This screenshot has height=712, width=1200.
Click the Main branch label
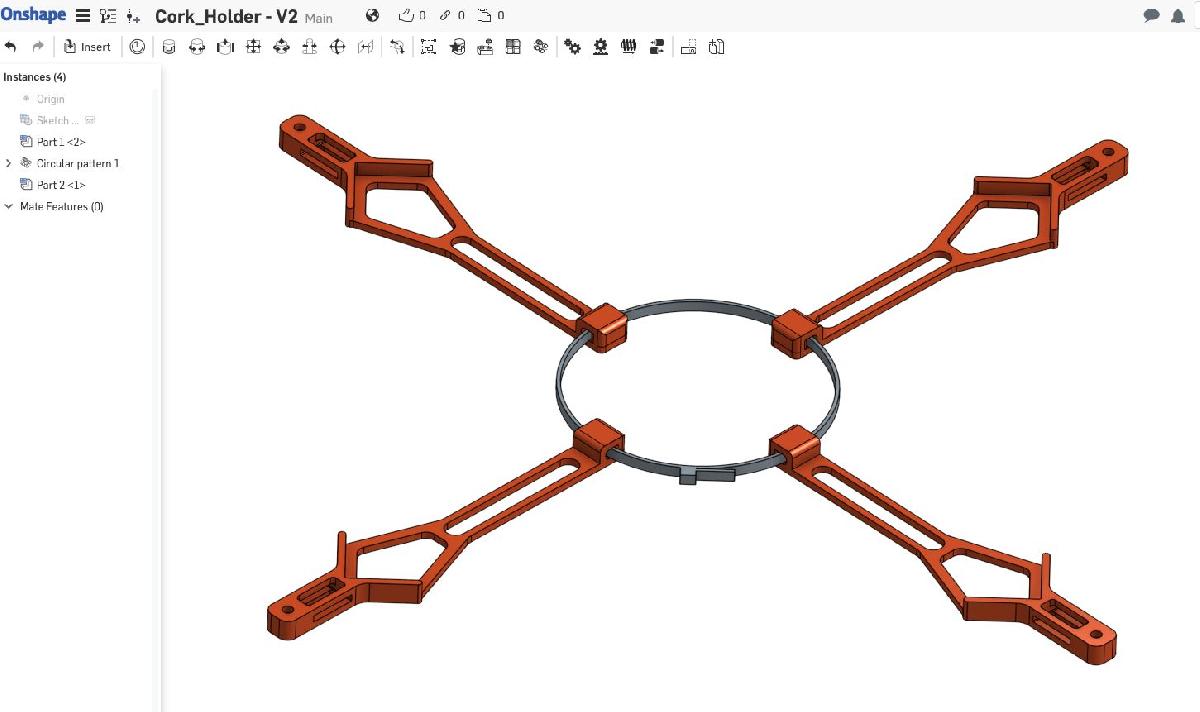point(318,18)
